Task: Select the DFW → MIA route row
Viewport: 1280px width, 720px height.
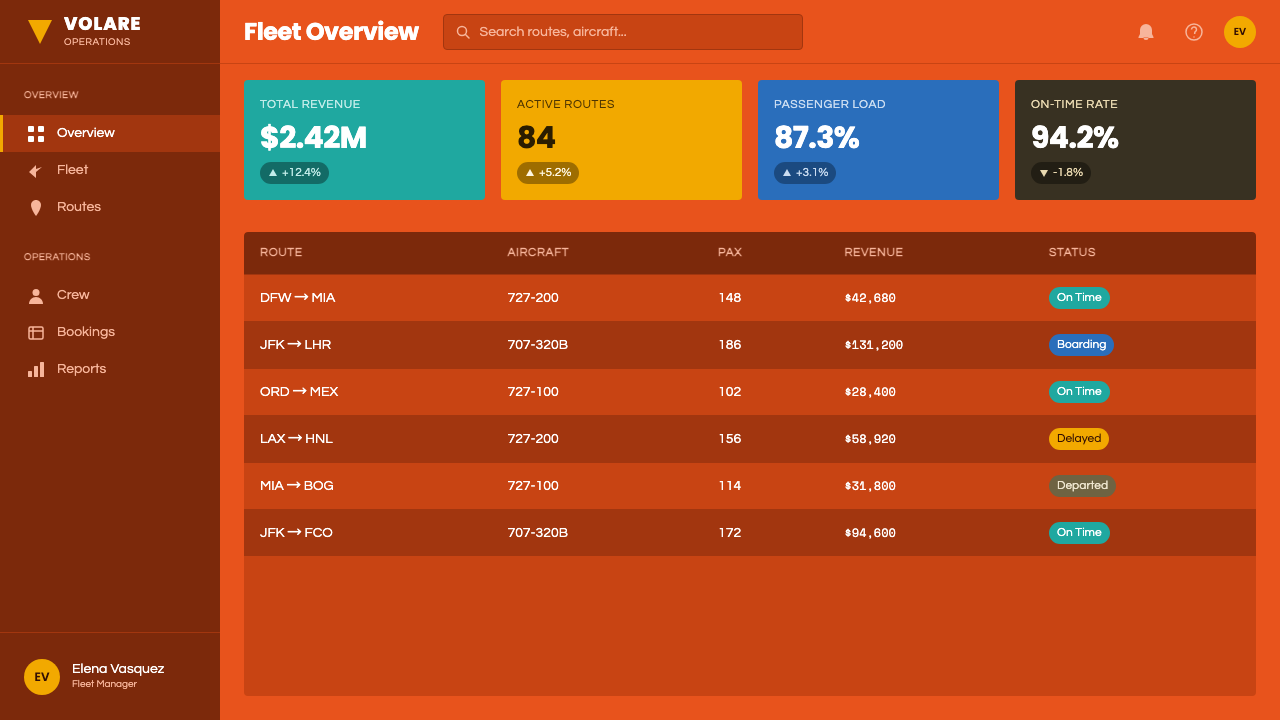Action: pyautogui.click(x=750, y=298)
